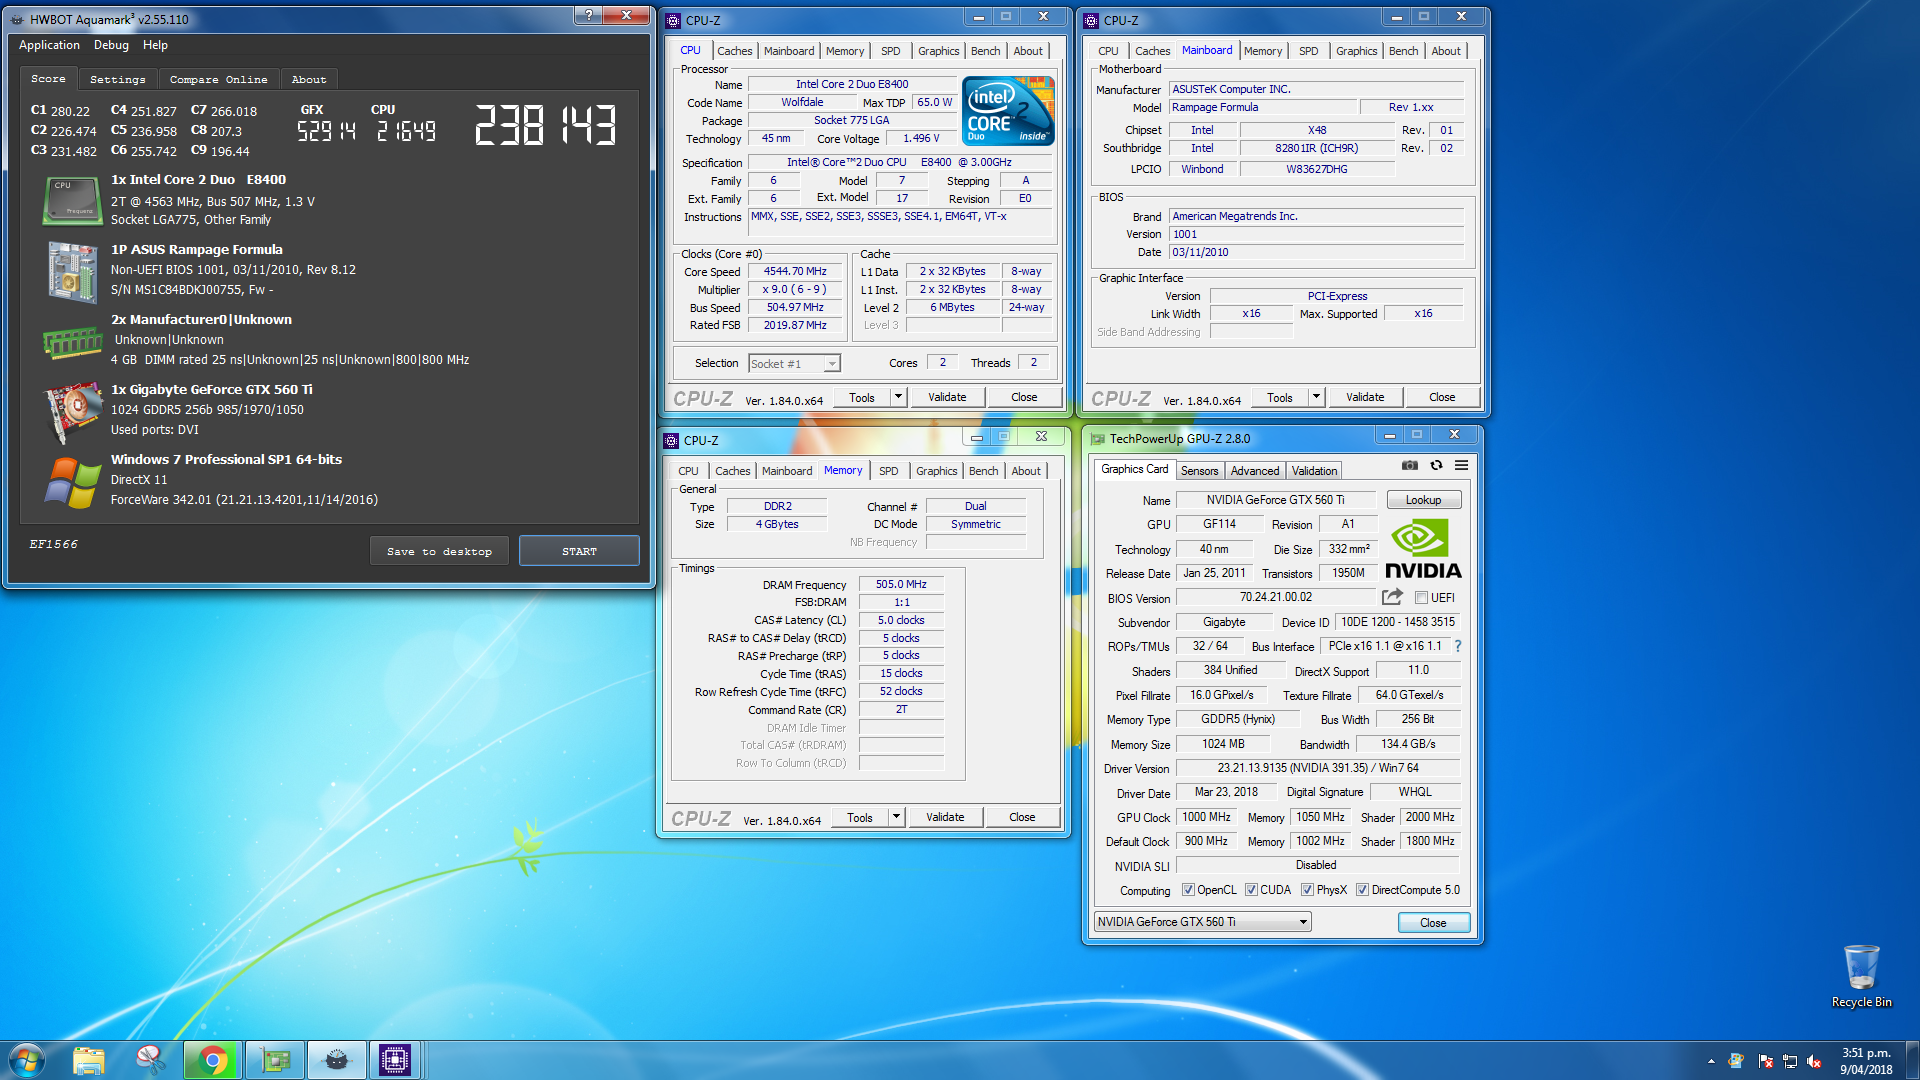The image size is (1920, 1080).
Task: Click Validate in the CPU-Z CPU window
Action: 947,397
